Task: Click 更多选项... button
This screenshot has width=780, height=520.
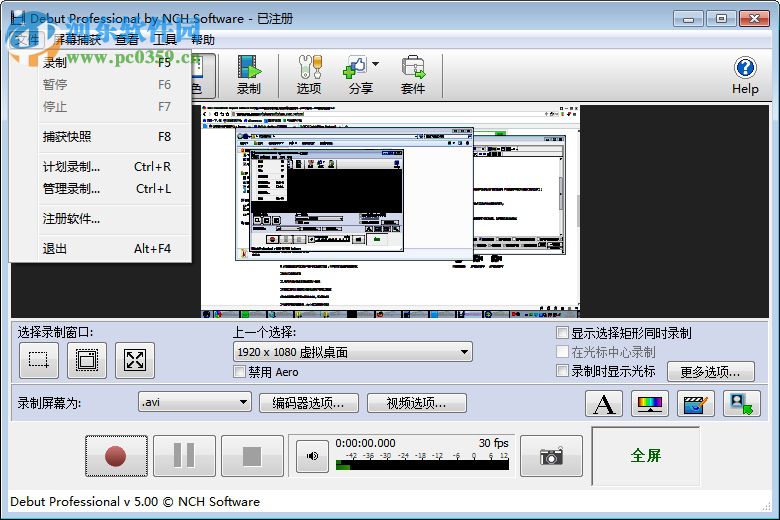Action: (x=710, y=372)
